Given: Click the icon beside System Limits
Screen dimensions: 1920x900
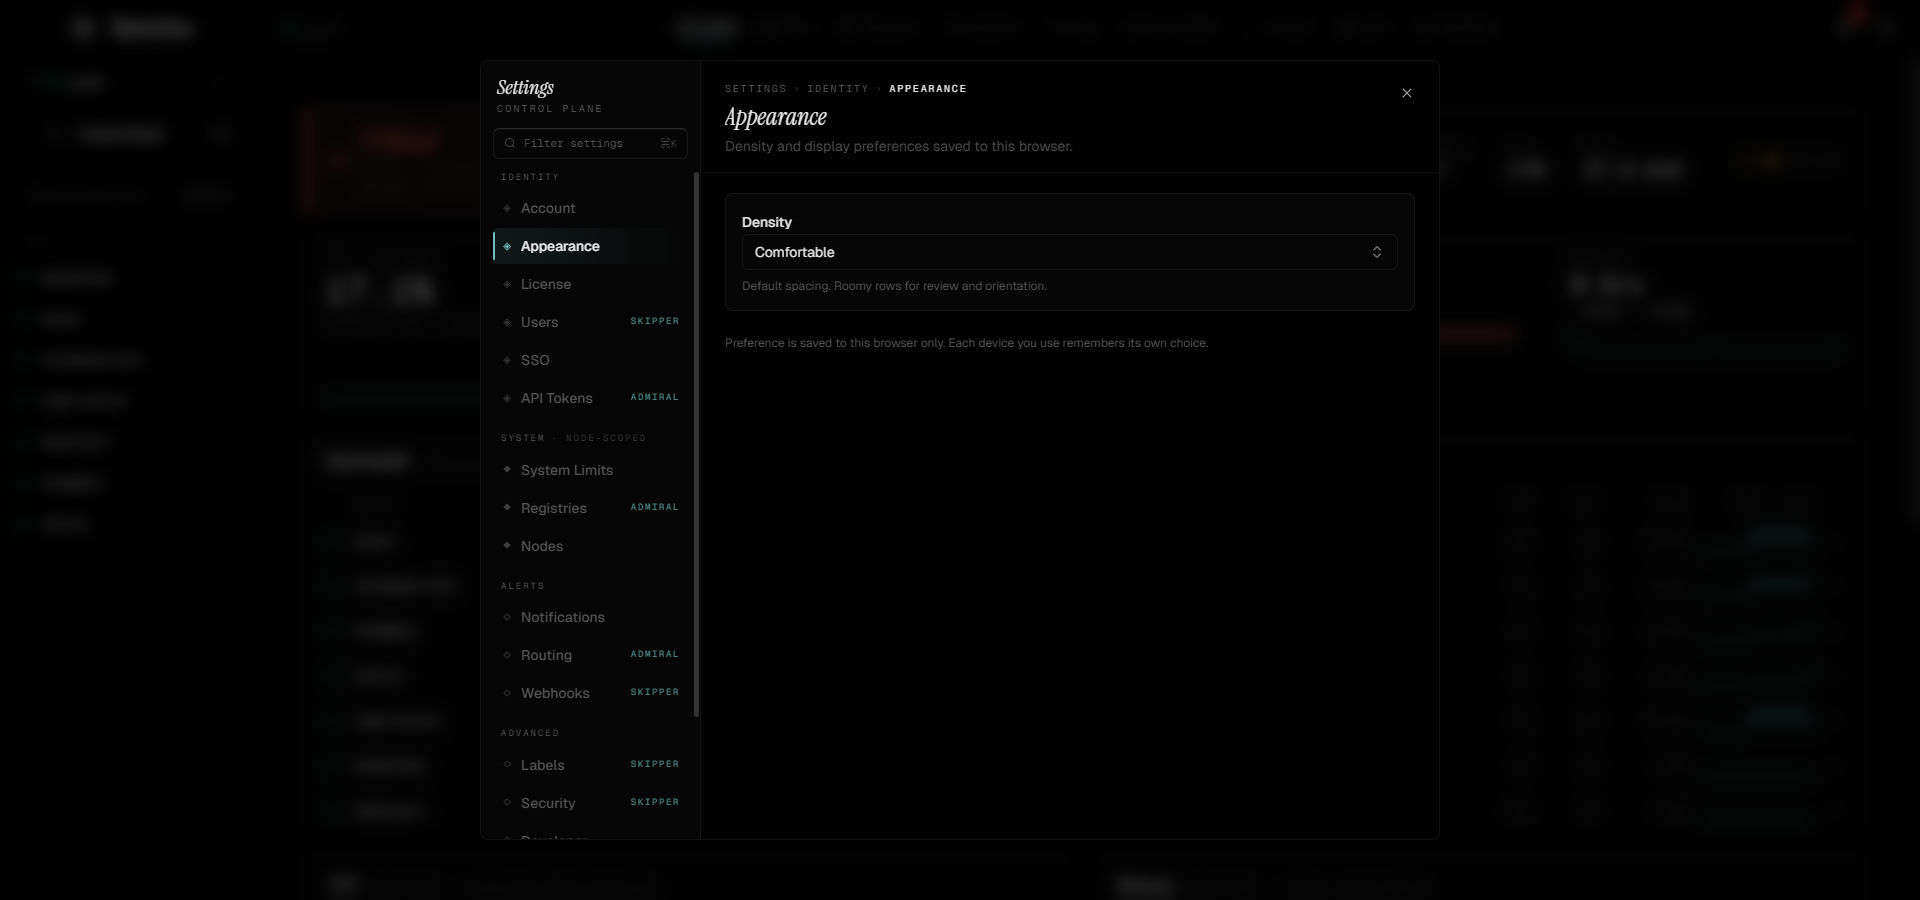Looking at the screenshot, I should click(x=507, y=469).
